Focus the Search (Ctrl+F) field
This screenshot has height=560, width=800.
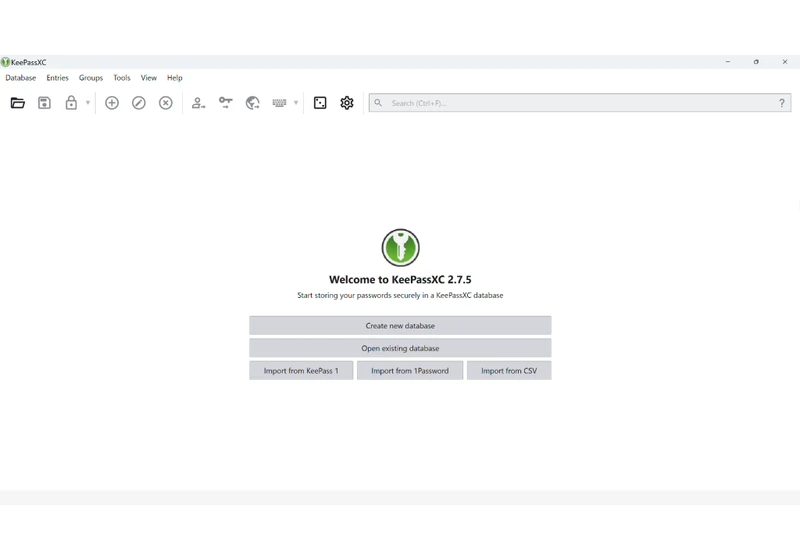pos(580,103)
